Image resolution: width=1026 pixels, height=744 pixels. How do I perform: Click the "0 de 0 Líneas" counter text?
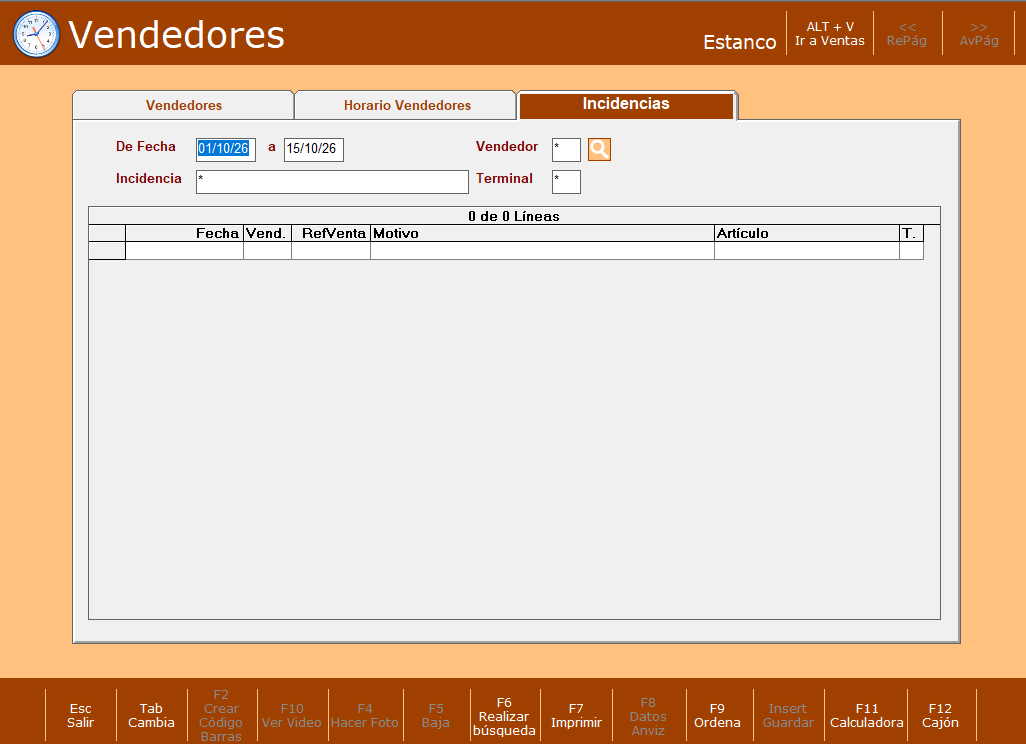pyautogui.click(x=514, y=217)
